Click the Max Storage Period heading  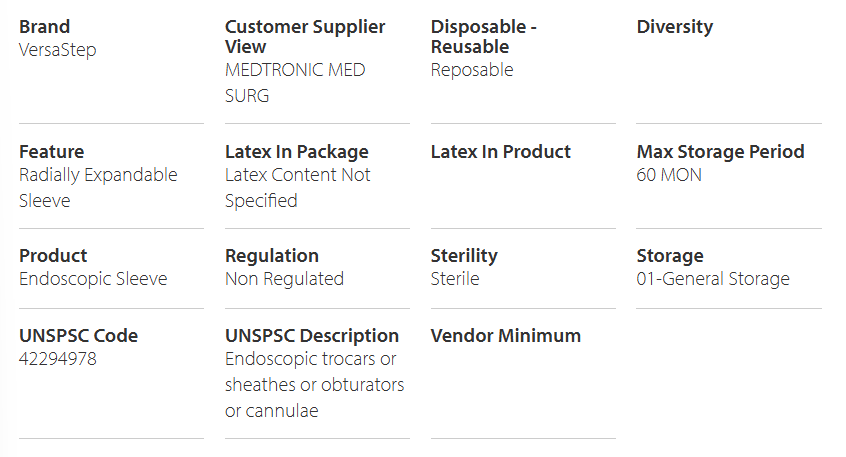pyautogui.click(x=720, y=152)
